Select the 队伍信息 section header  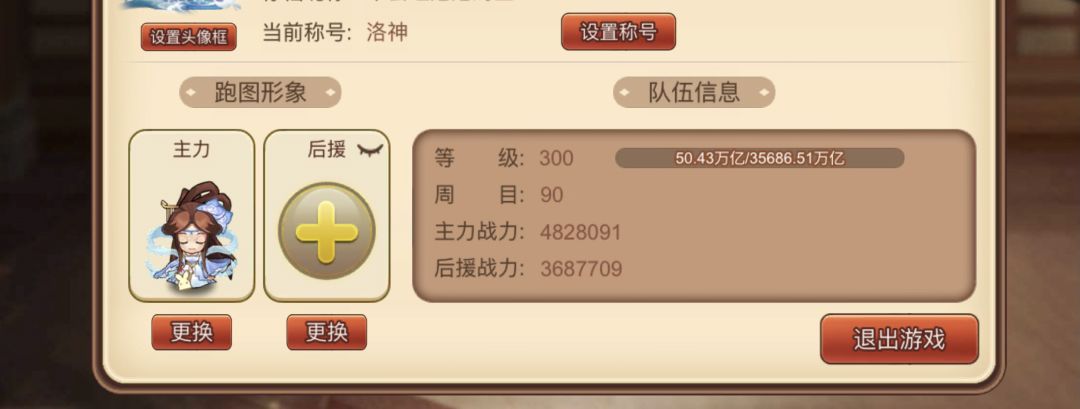(694, 92)
